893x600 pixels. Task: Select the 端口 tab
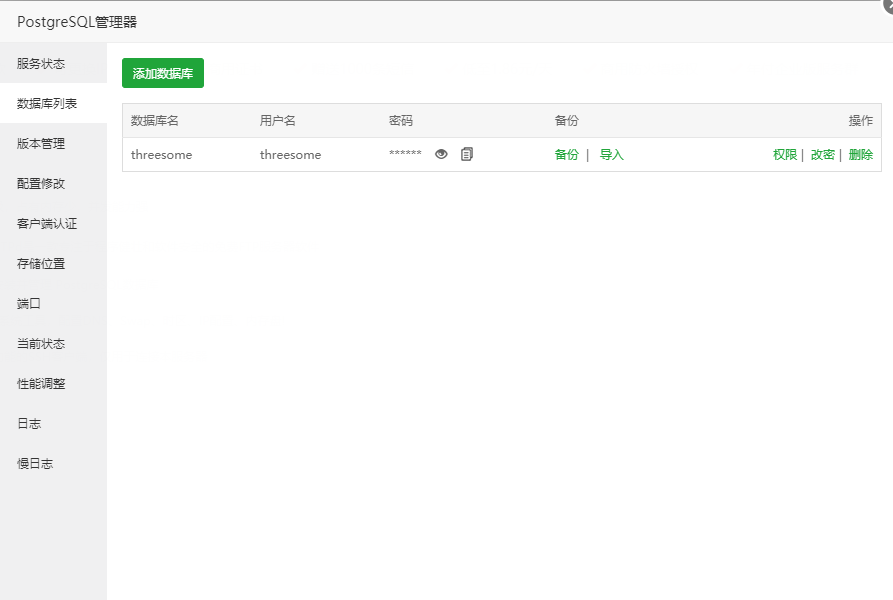54,303
